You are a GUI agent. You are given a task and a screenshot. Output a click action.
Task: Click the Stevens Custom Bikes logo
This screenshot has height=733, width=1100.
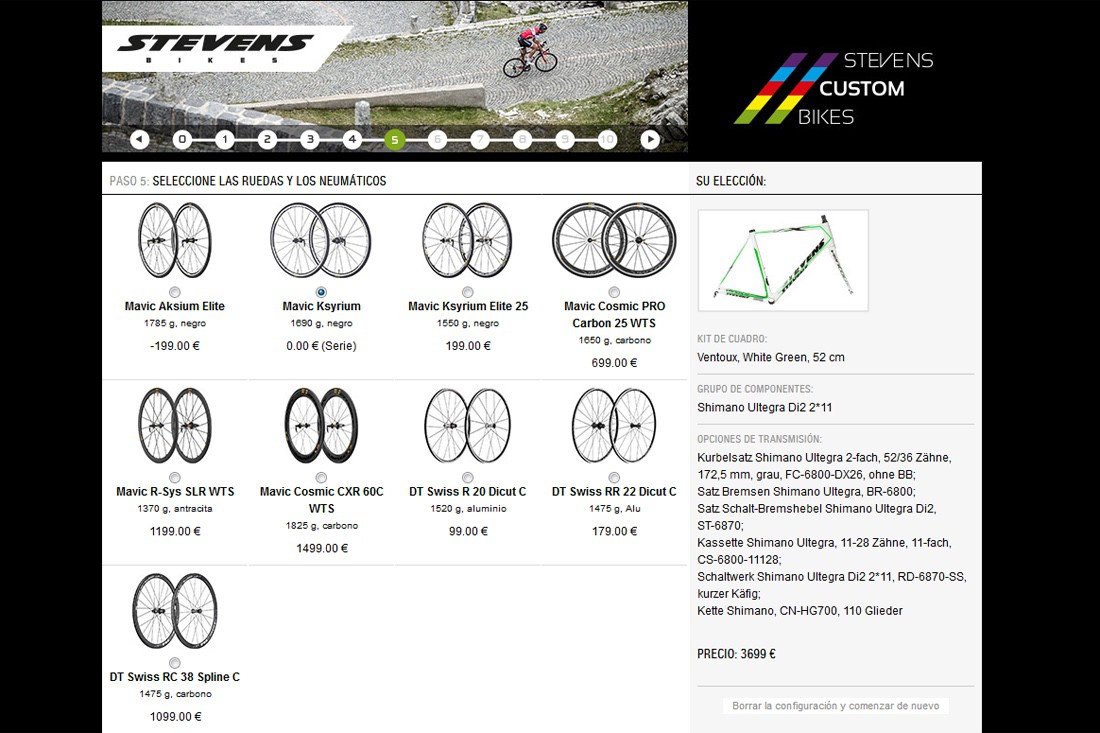point(834,89)
